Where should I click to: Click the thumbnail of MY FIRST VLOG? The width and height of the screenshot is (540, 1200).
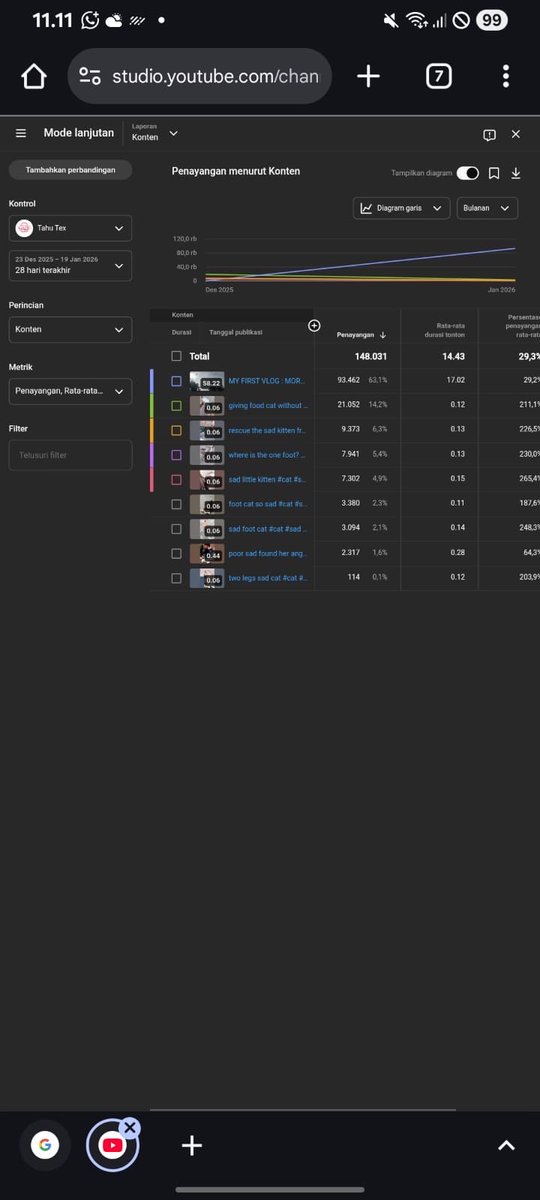pos(207,381)
